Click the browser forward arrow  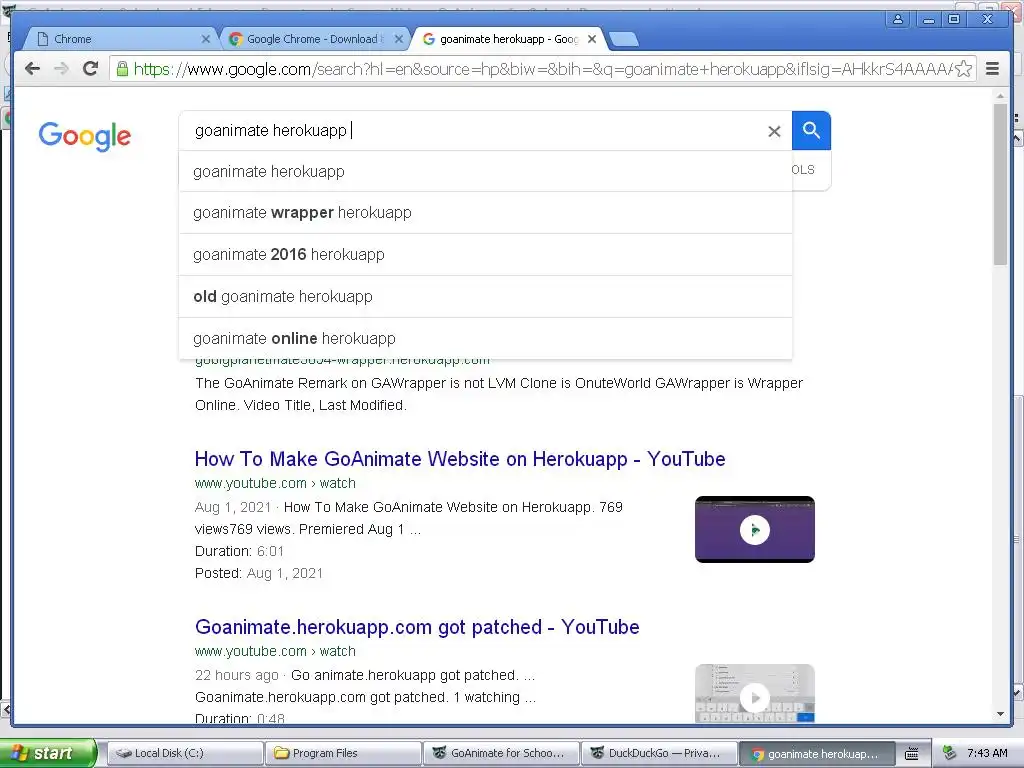pos(61,68)
